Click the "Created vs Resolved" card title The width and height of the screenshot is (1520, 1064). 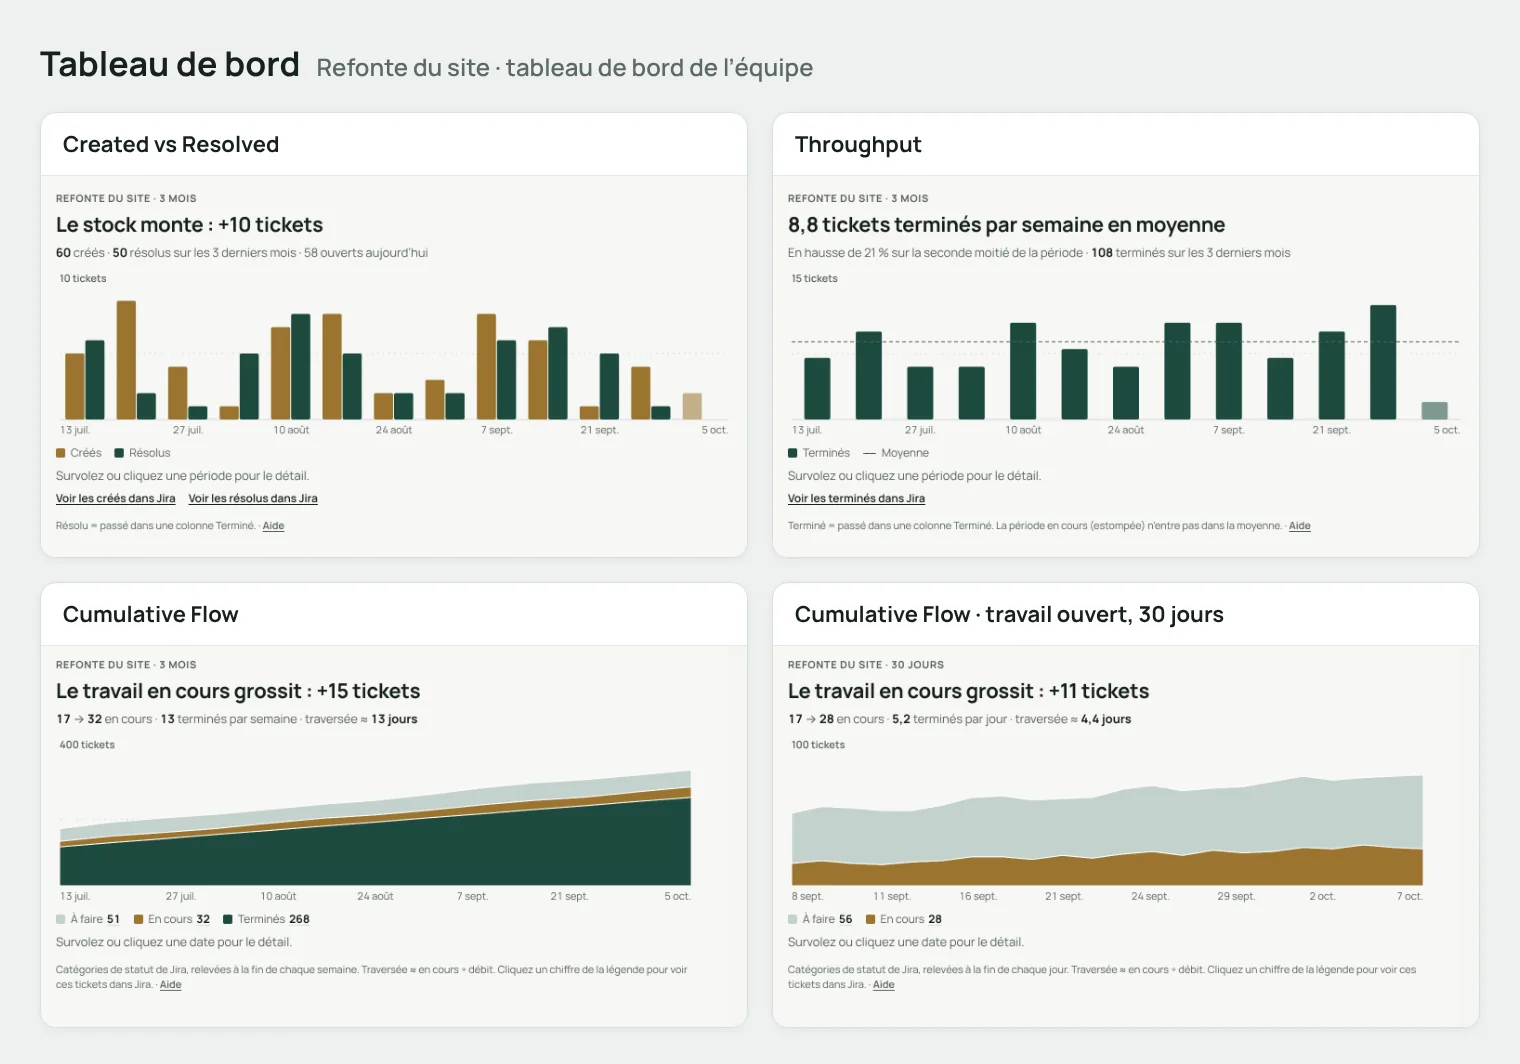[171, 144]
